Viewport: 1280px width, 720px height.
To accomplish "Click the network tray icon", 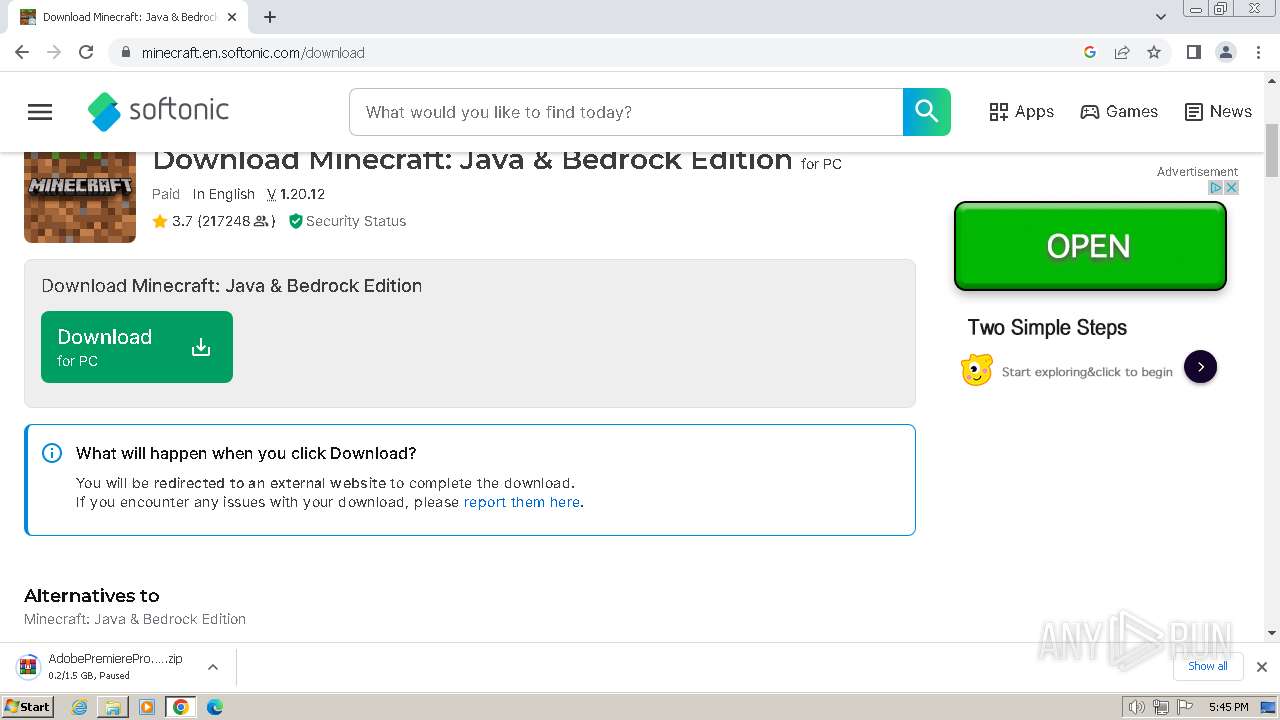I will pyautogui.click(x=1161, y=707).
